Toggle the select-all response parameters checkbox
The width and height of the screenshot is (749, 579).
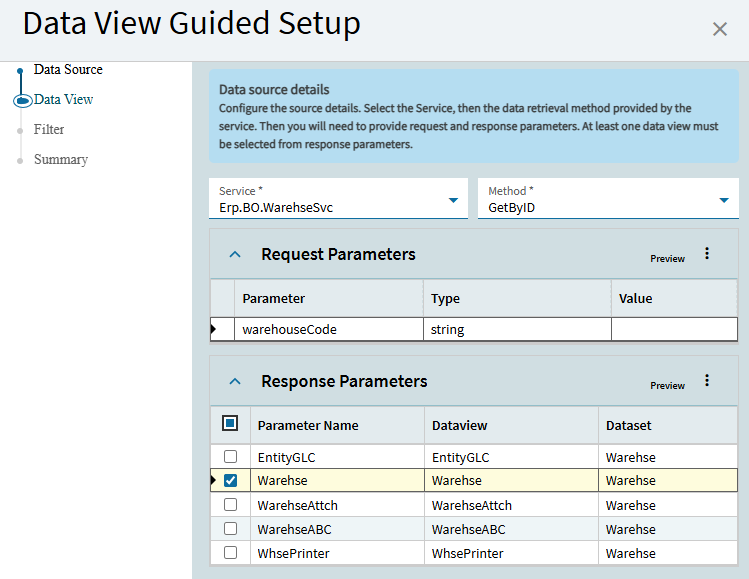230,424
